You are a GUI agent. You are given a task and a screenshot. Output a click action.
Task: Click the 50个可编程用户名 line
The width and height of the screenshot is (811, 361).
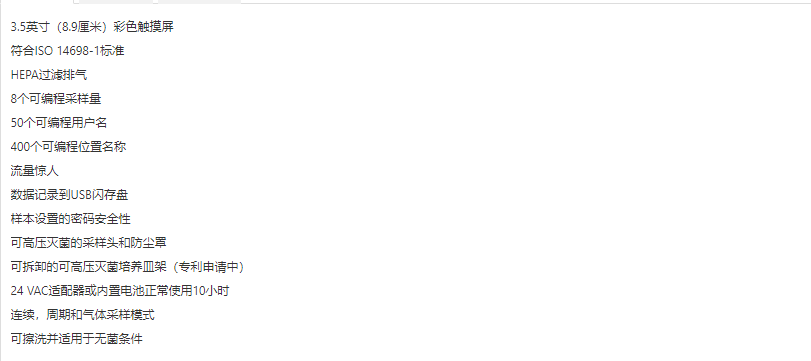tap(59, 123)
